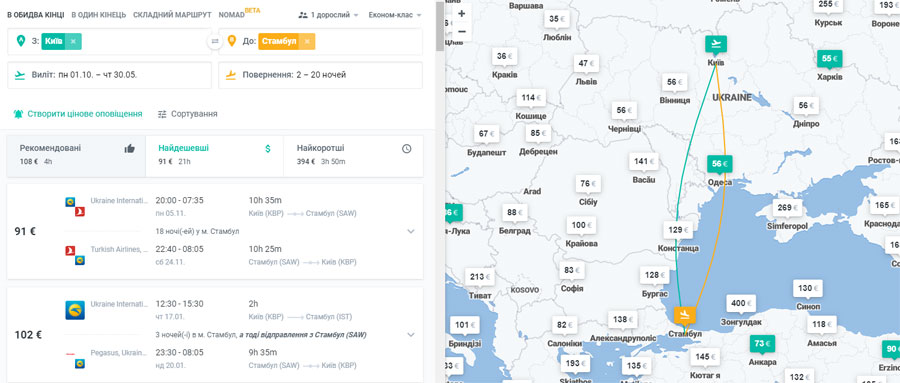Click the departure plane icon in Виліт field
This screenshot has width=900, height=383.
point(20,75)
